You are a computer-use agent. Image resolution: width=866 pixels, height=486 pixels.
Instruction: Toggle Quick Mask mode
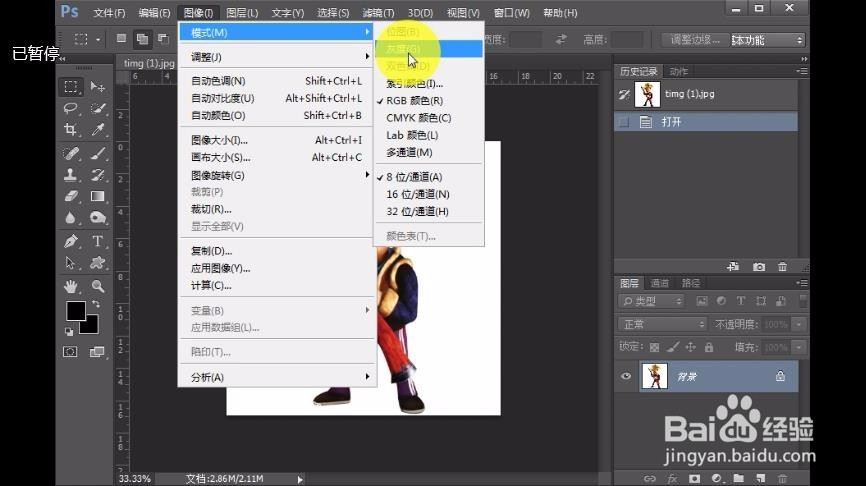point(70,352)
